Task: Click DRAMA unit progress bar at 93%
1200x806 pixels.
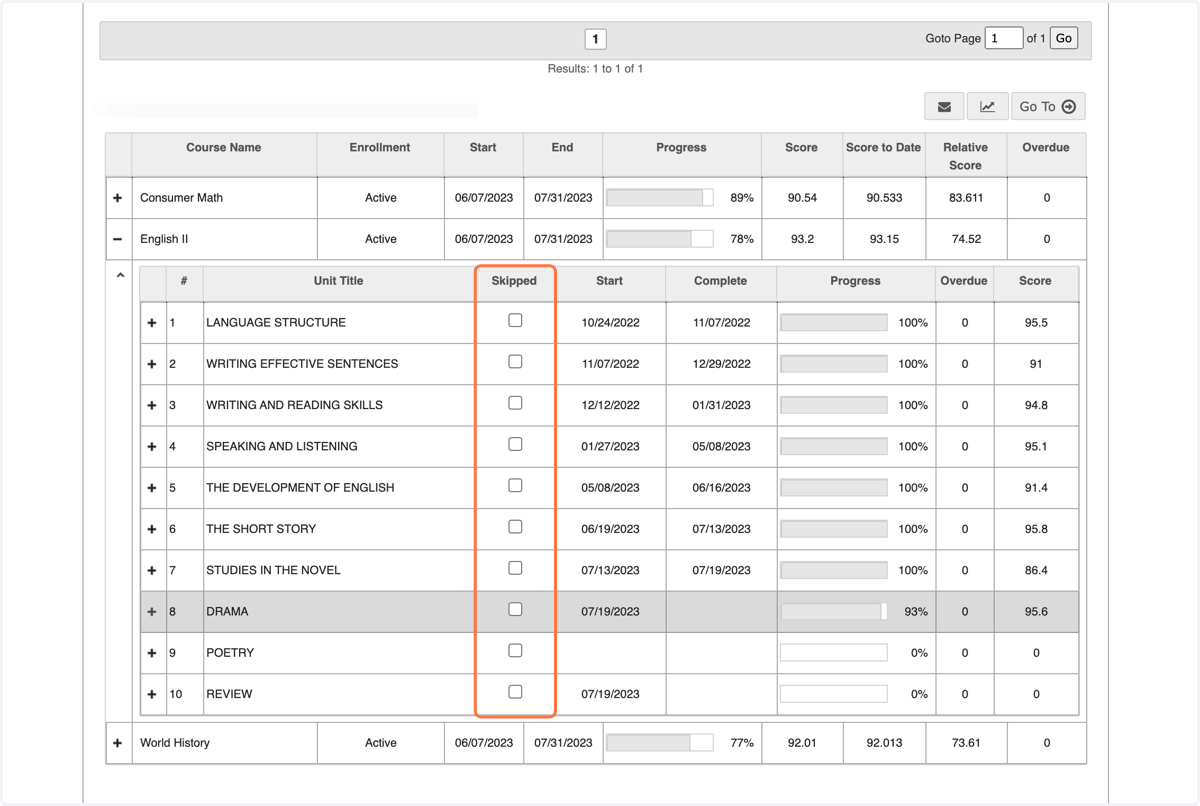Action: click(x=834, y=611)
